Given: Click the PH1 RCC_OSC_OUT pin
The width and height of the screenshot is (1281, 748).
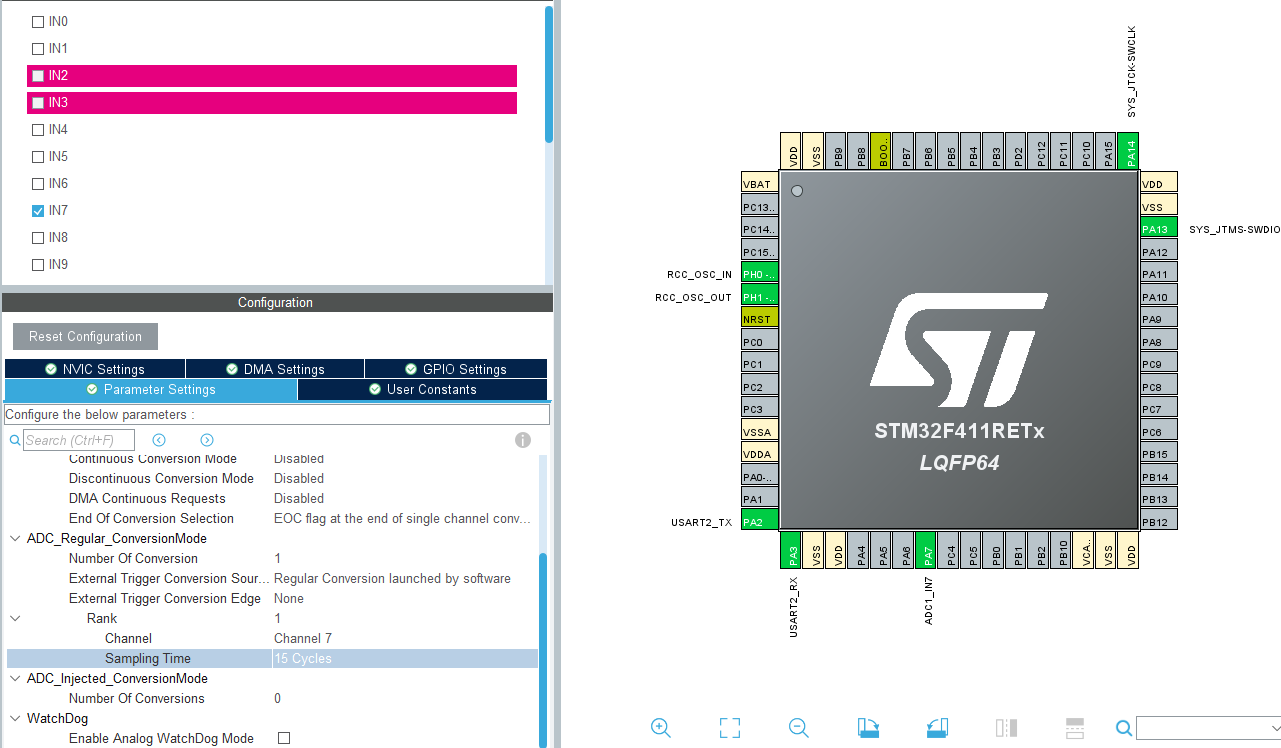Looking at the screenshot, I should [x=759, y=297].
